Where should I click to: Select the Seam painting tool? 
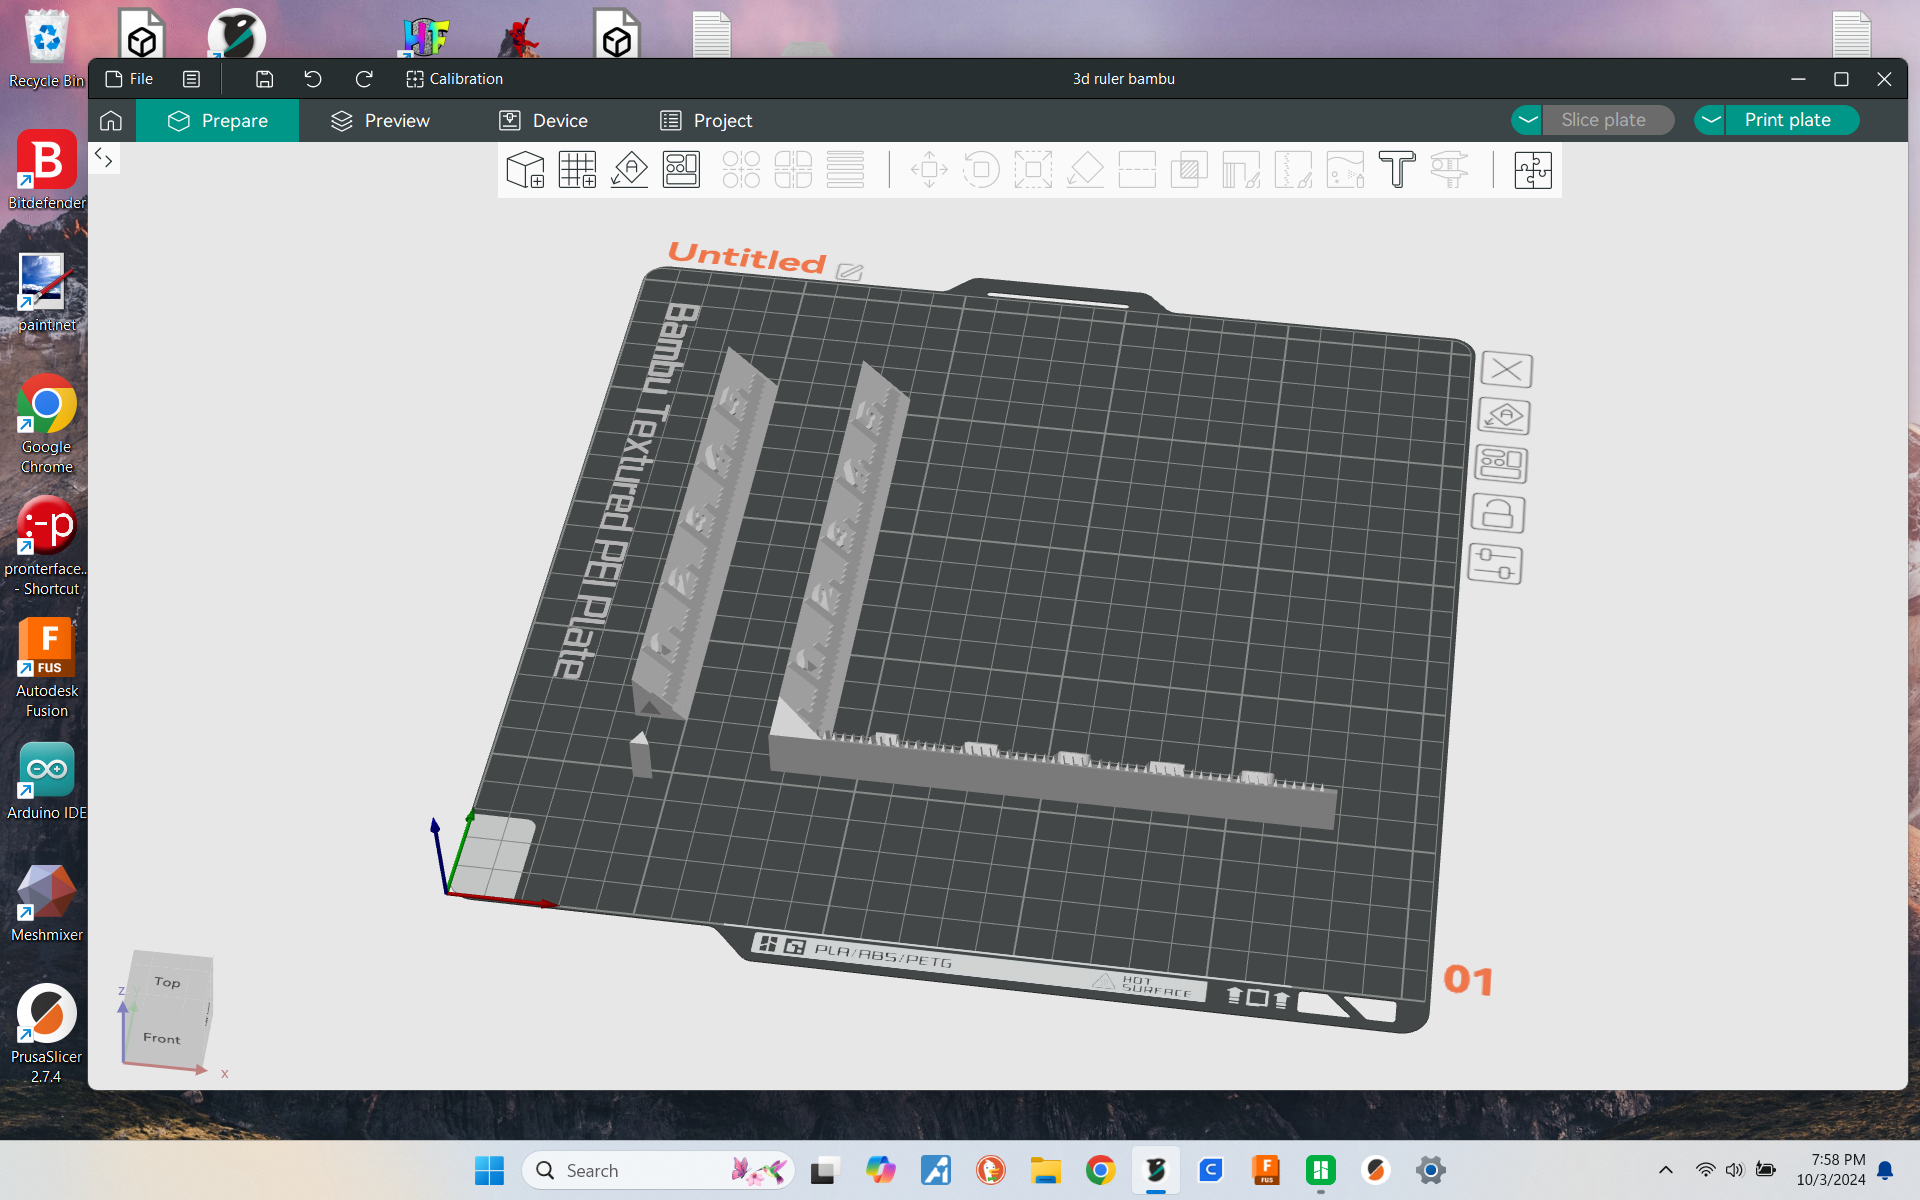[1293, 170]
